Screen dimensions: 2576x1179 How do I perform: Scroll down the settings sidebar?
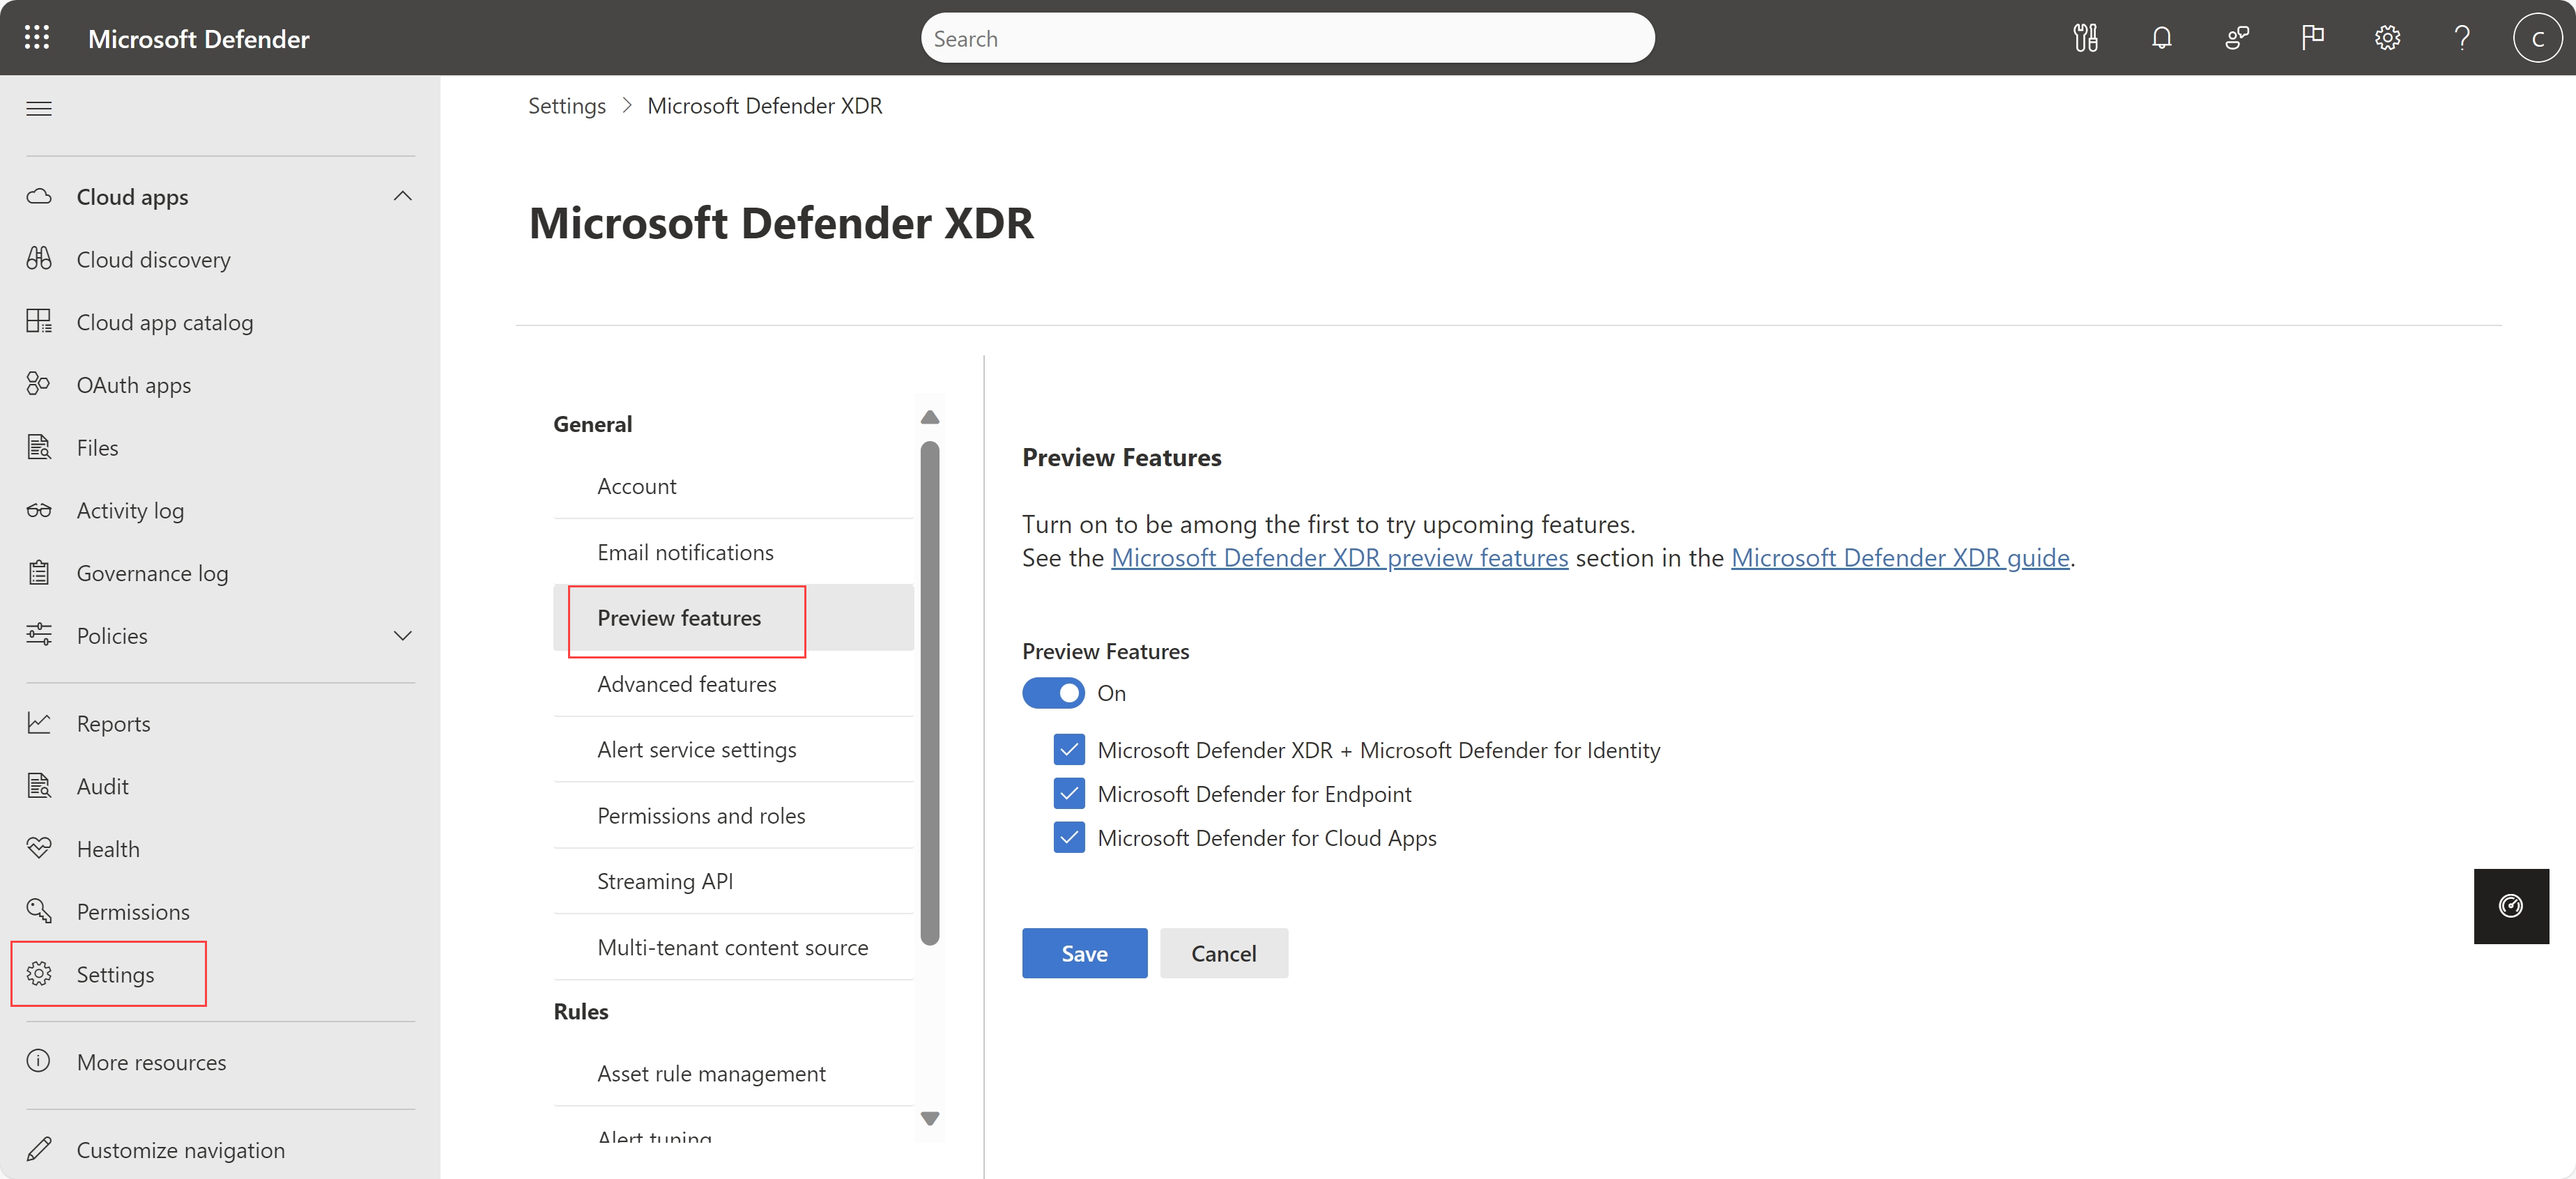931,1118
